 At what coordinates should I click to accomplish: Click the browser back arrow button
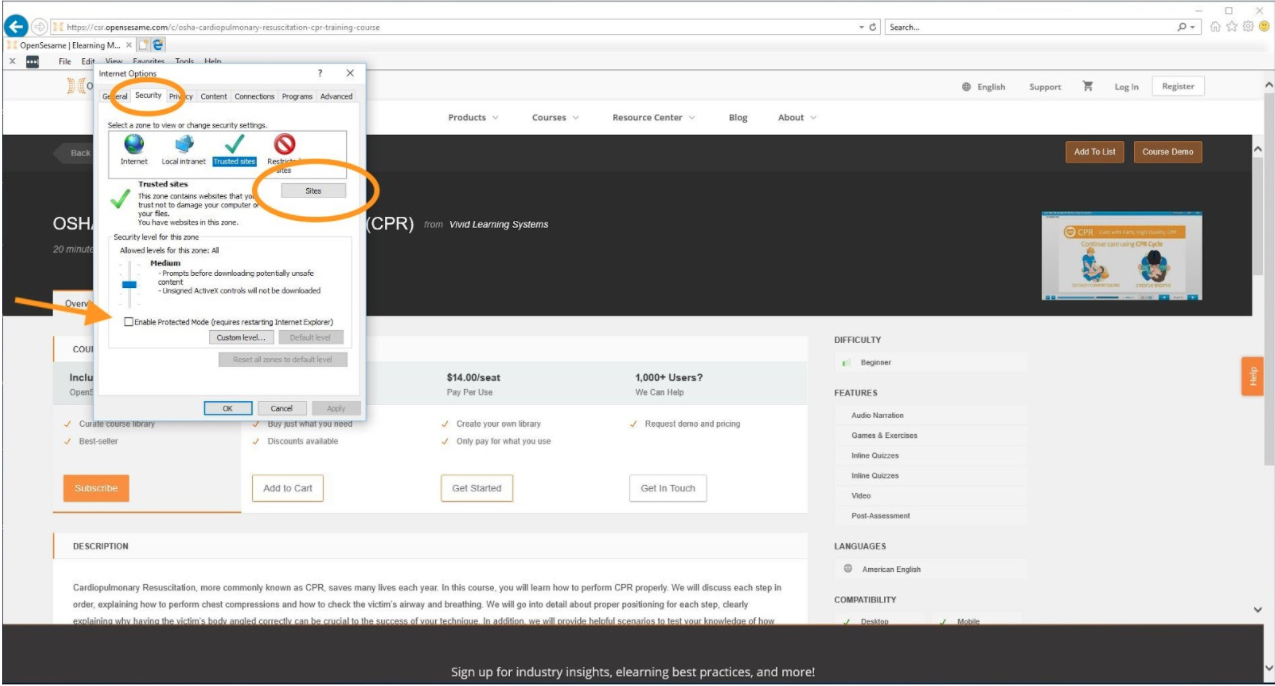16,27
